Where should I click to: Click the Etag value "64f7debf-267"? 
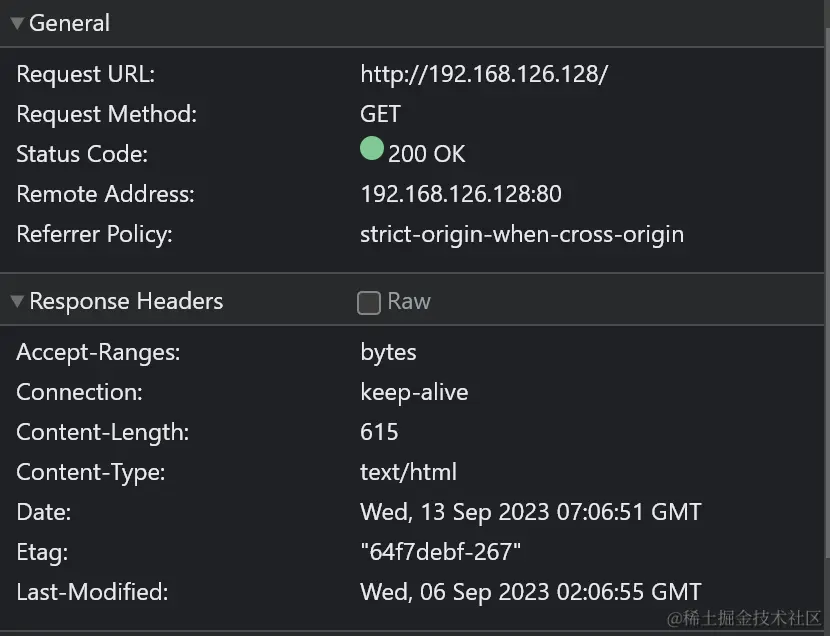pyautogui.click(x=440, y=552)
